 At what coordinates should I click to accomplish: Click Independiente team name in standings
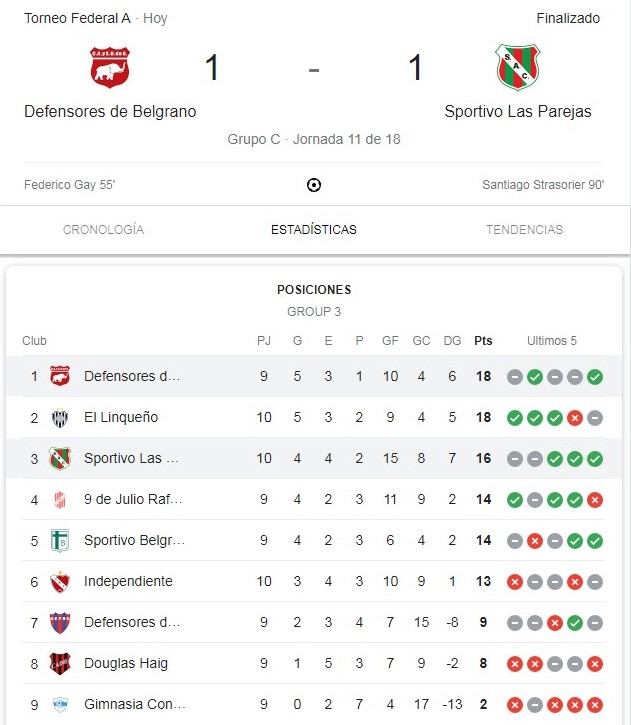point(128,582)
